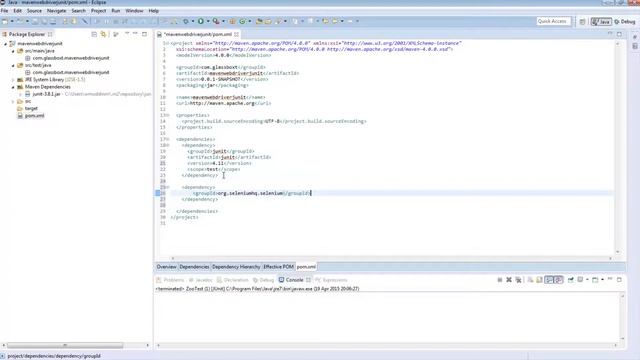Screen dimensions: 640x360
Task: Maximize the Package Explorer view
Action: 144,34
